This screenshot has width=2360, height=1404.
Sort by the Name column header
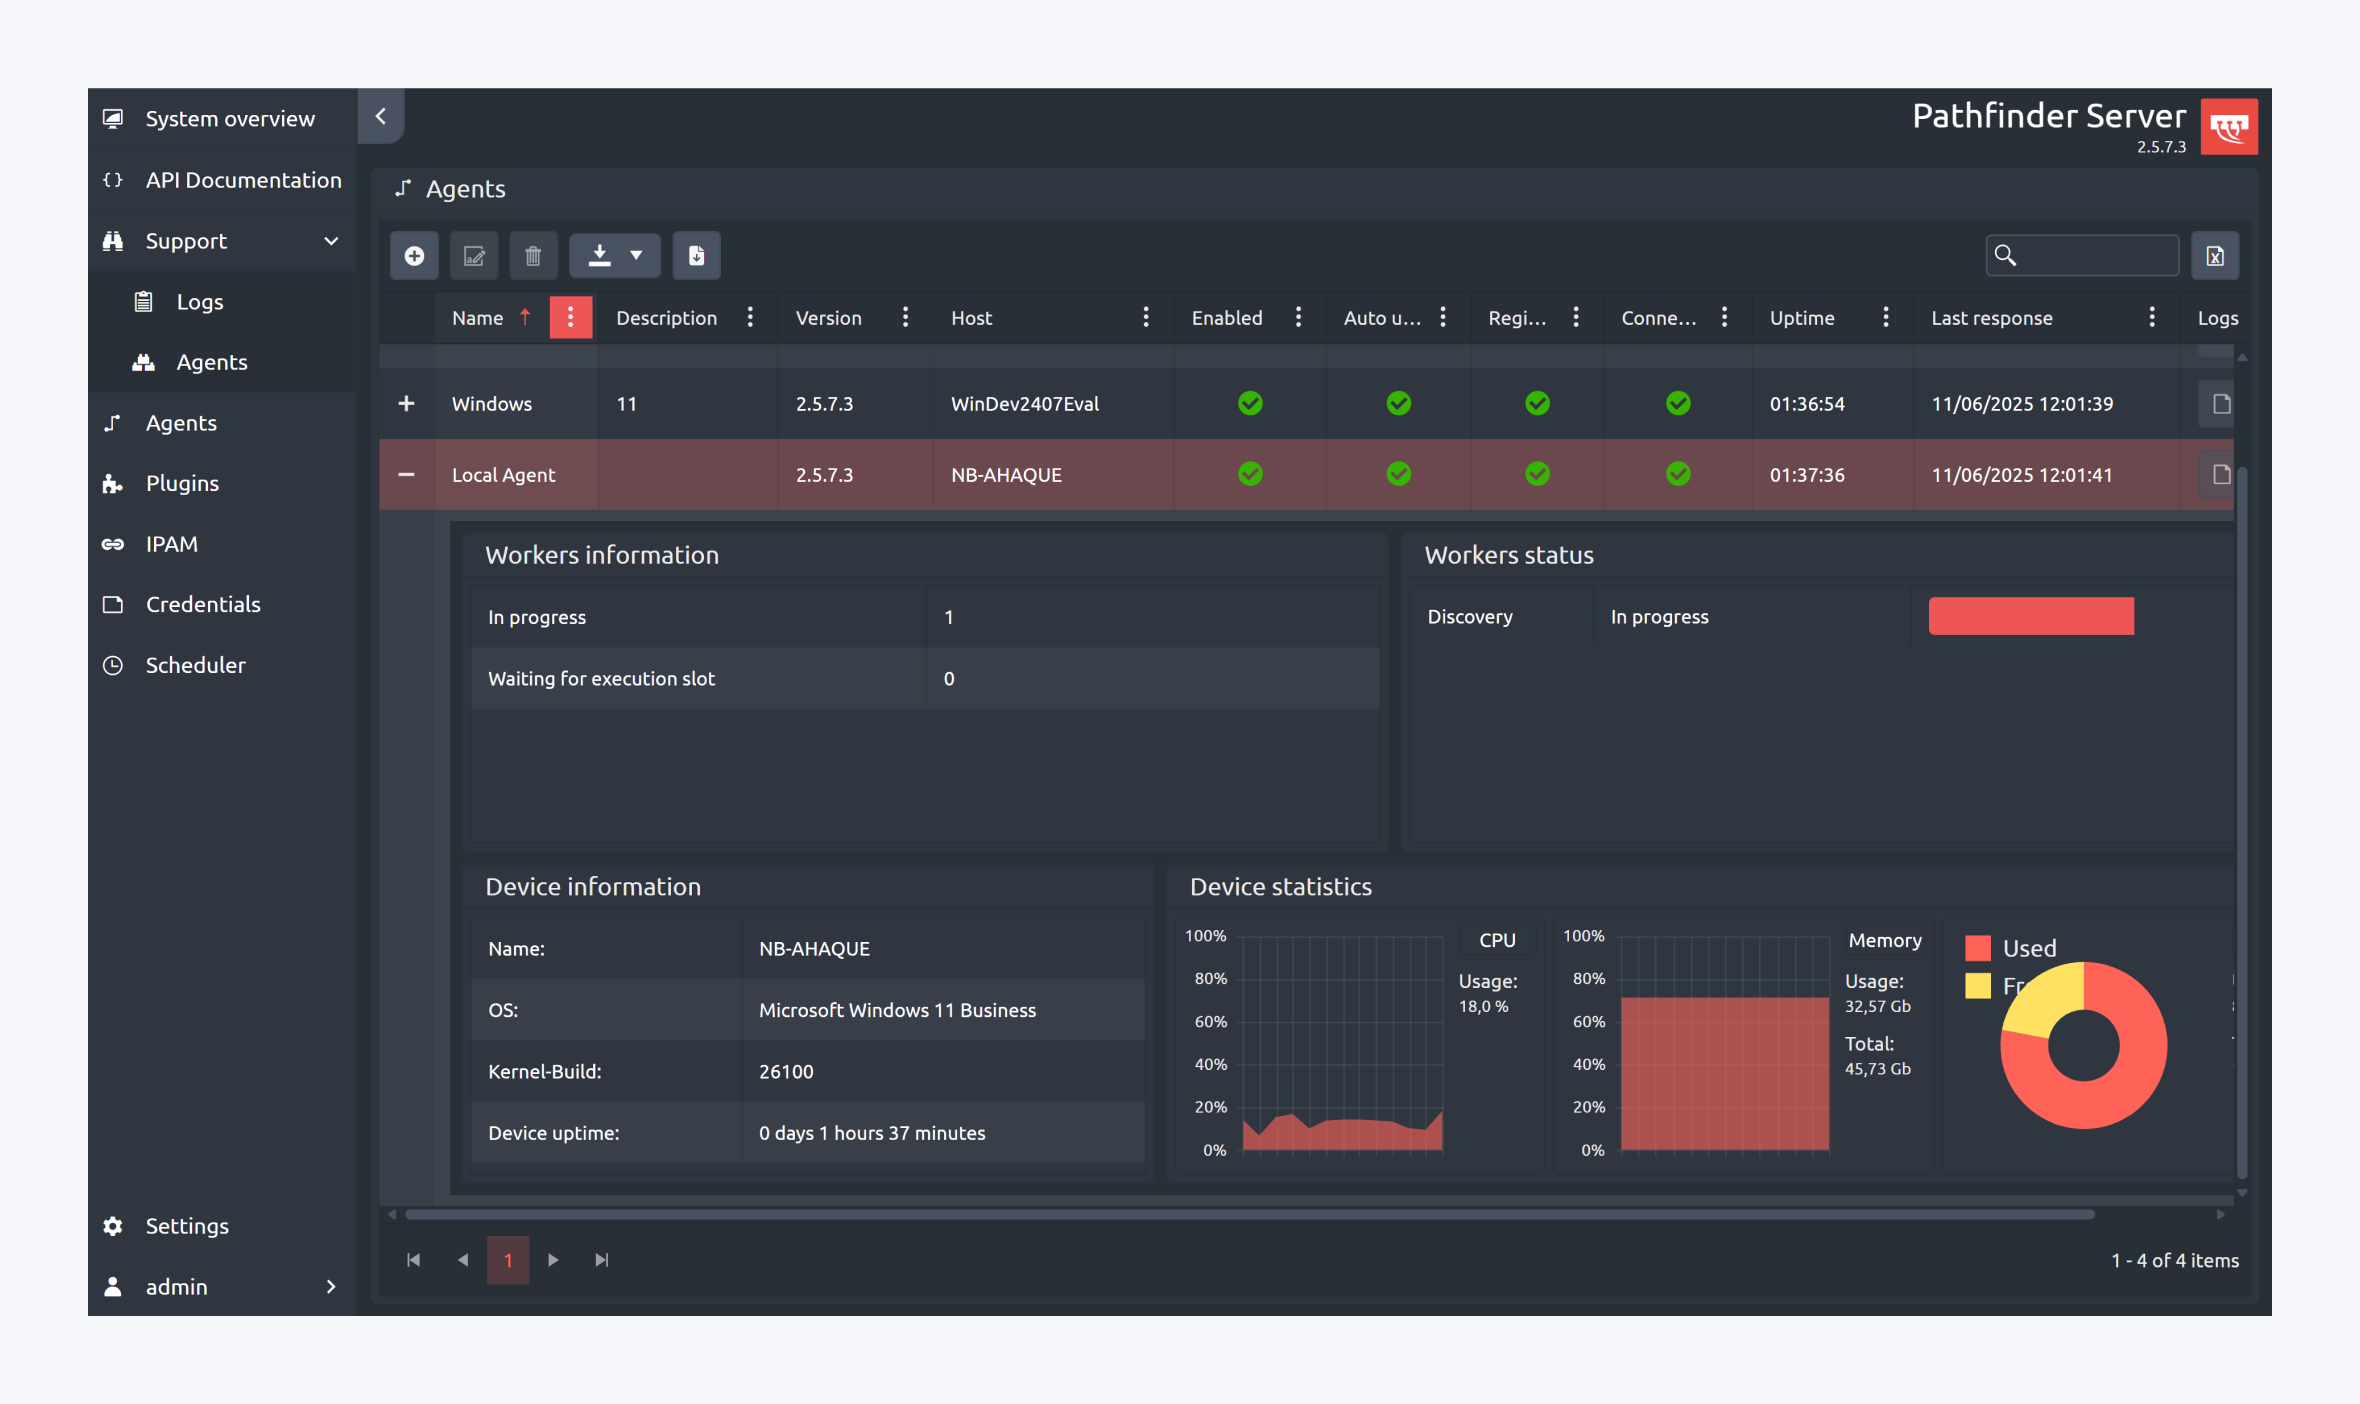(x=478, y=318)
